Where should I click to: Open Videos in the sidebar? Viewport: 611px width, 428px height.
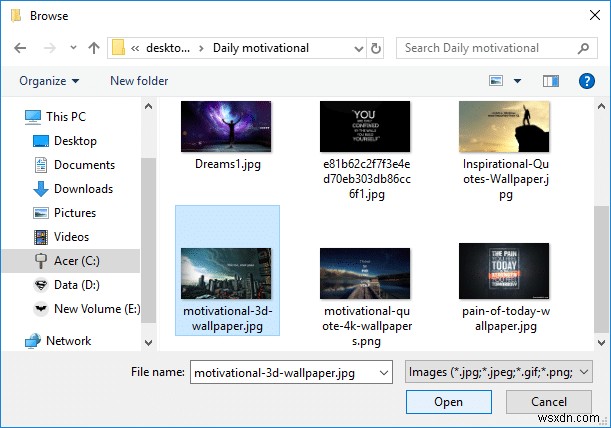(61, 237)
